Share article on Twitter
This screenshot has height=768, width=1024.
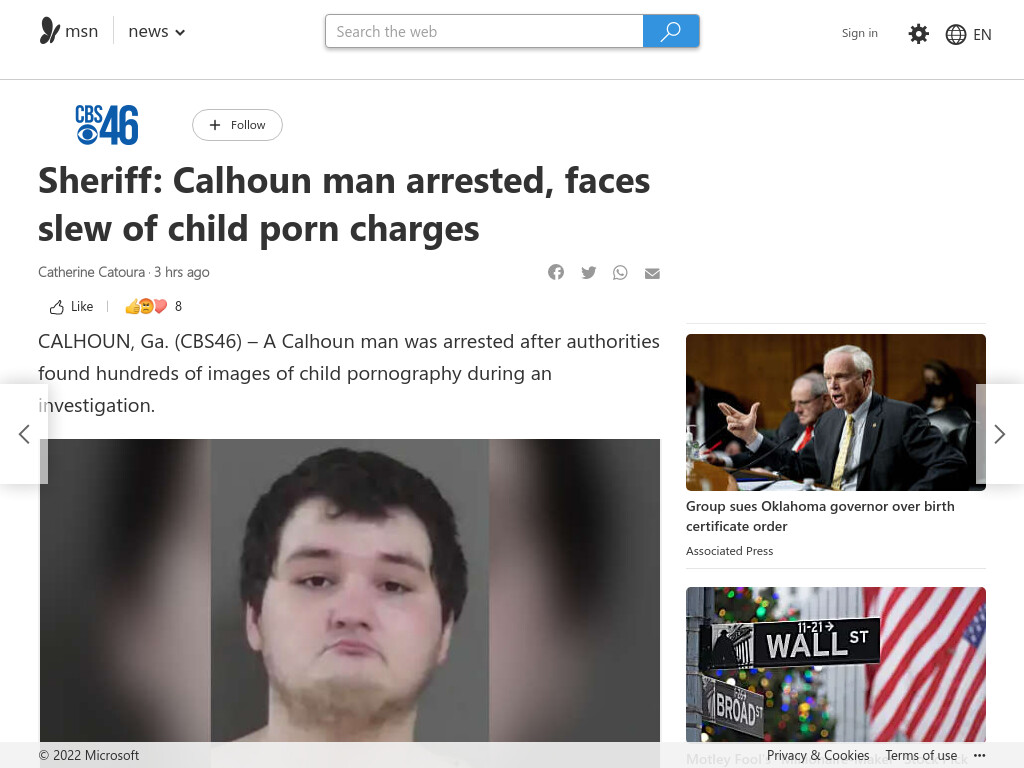tap(588, 272)
